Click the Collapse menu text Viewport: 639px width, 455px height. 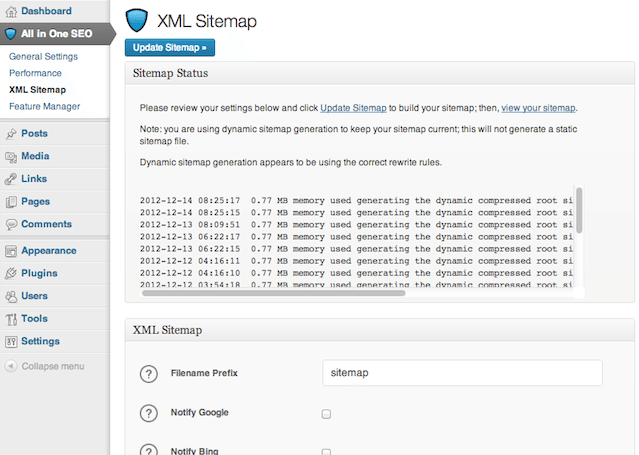(53, 366)
